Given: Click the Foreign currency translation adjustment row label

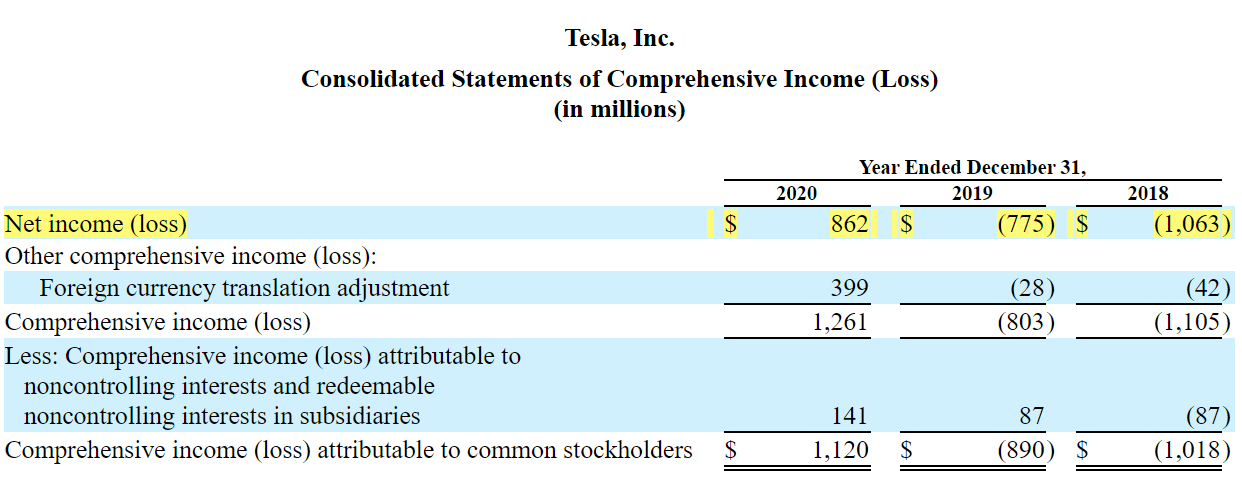Looking at the screenshot, I should tap(244, 289).
